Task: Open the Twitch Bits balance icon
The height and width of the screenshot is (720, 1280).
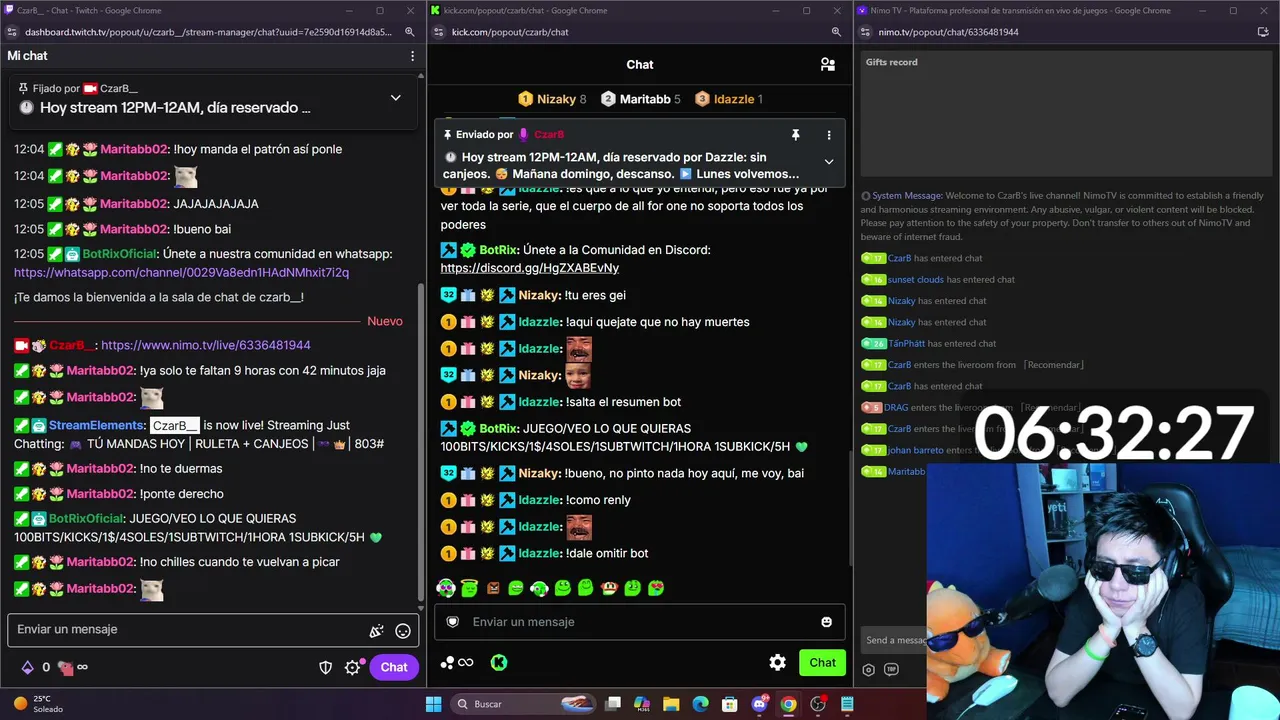Action: [x=27, y=667]
